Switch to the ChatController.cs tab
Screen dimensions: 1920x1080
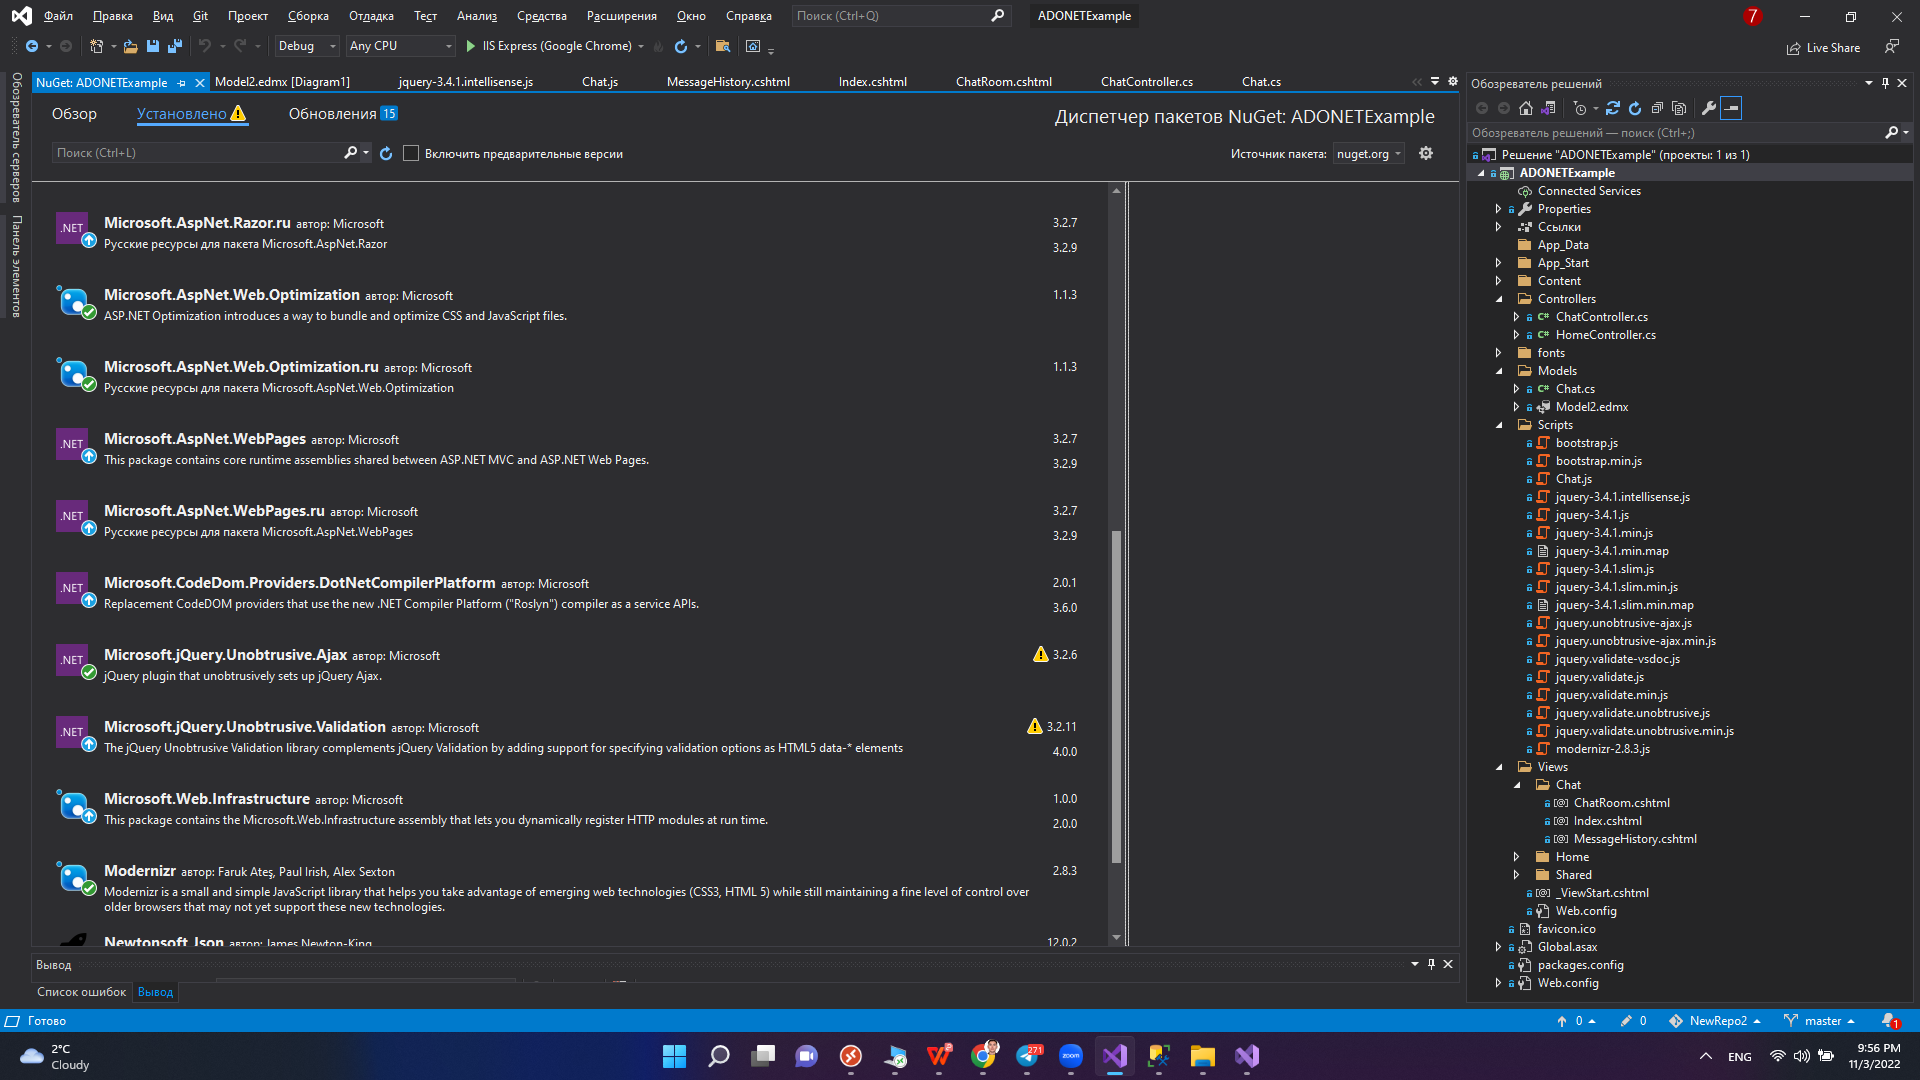click(1147, 82)
